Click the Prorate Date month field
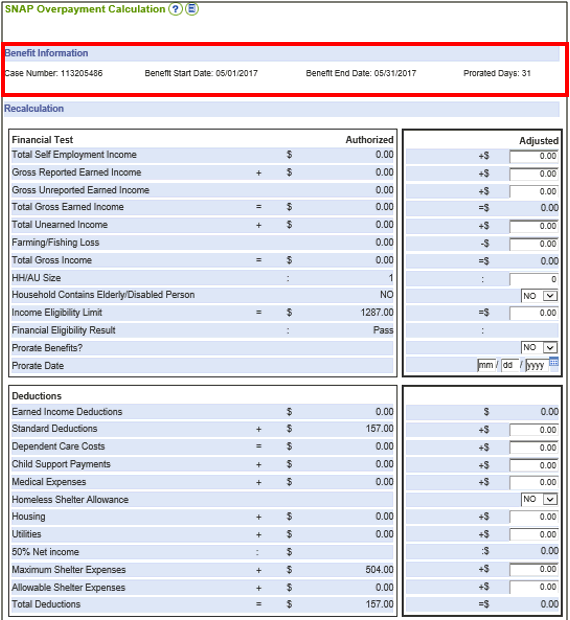The width and height of the screenshot is (570, 620). 486,365
